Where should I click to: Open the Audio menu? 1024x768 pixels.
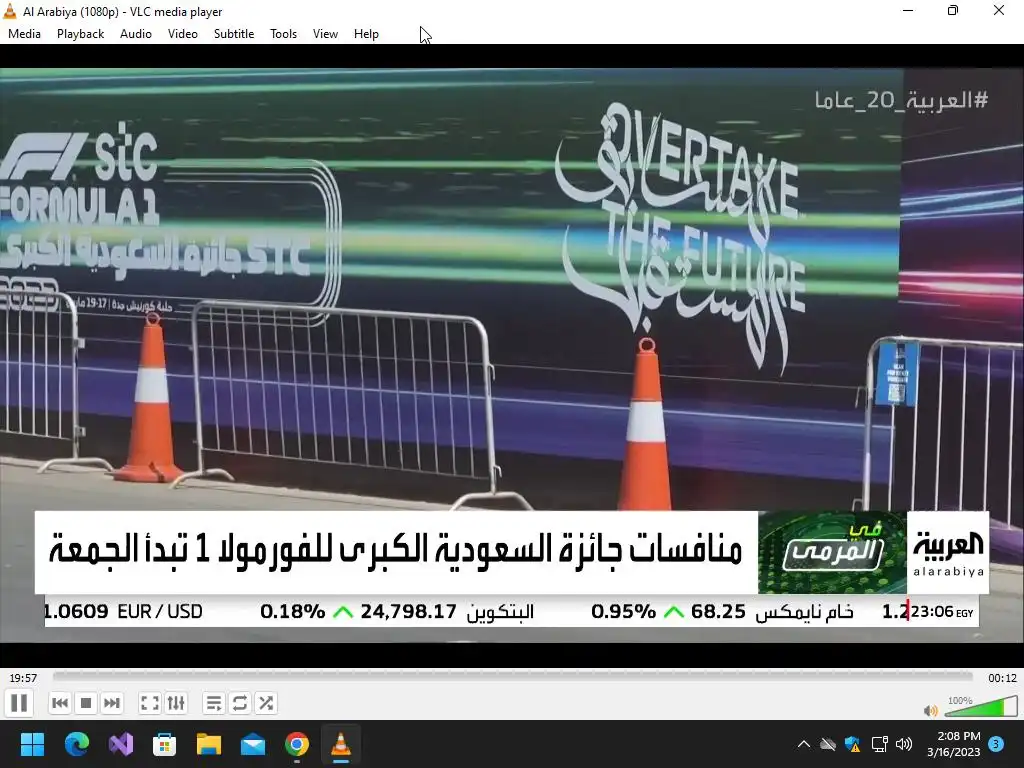tap(136, 34)
